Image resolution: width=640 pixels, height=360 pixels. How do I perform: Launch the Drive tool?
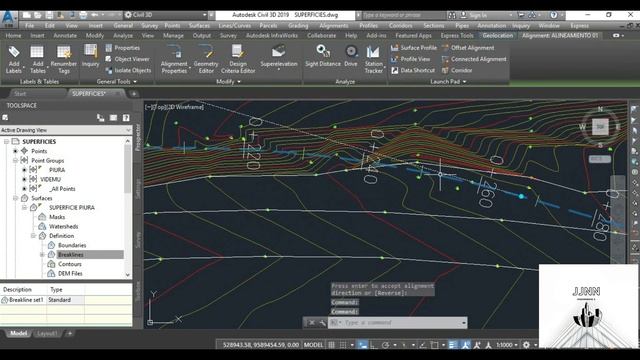pyautogui.click(x=351, y=56)
